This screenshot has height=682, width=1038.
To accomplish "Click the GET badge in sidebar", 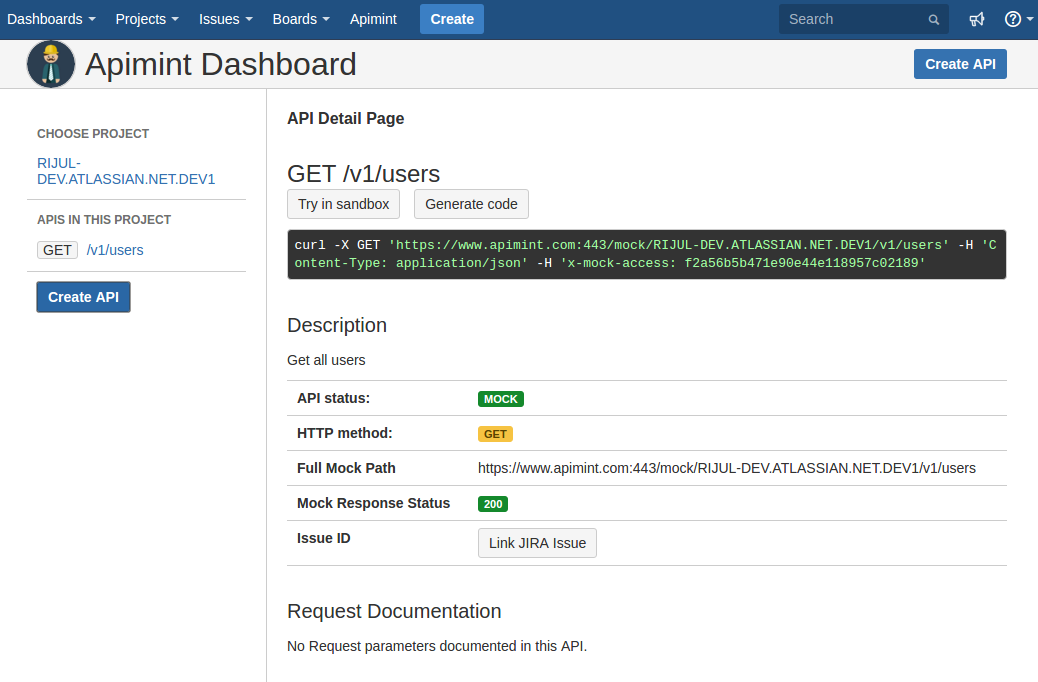I will click(58, 250).
